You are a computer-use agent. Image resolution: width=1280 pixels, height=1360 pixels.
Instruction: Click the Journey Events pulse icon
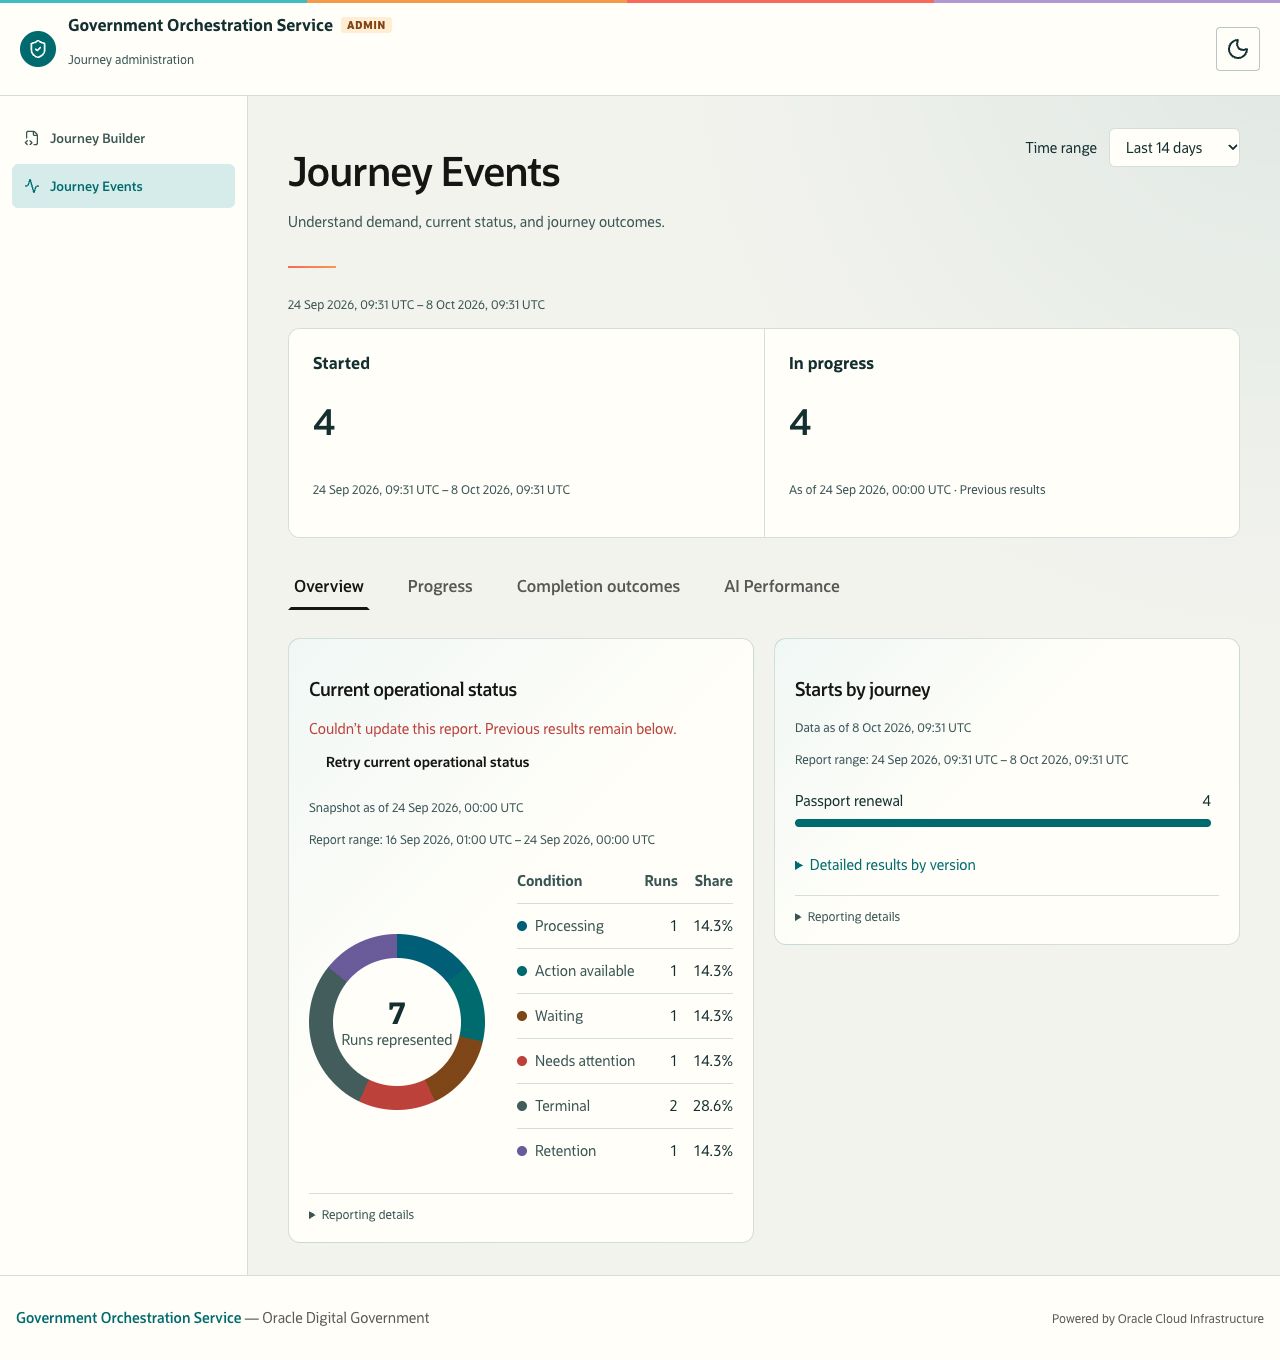point(32,186)
